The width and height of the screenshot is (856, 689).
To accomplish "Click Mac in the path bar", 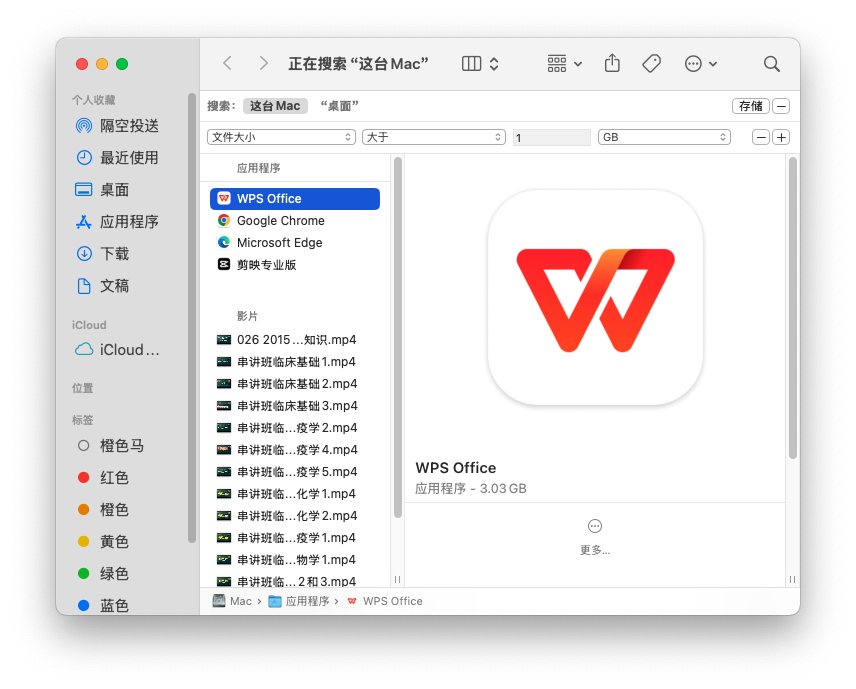I will (x=233, y=601).
